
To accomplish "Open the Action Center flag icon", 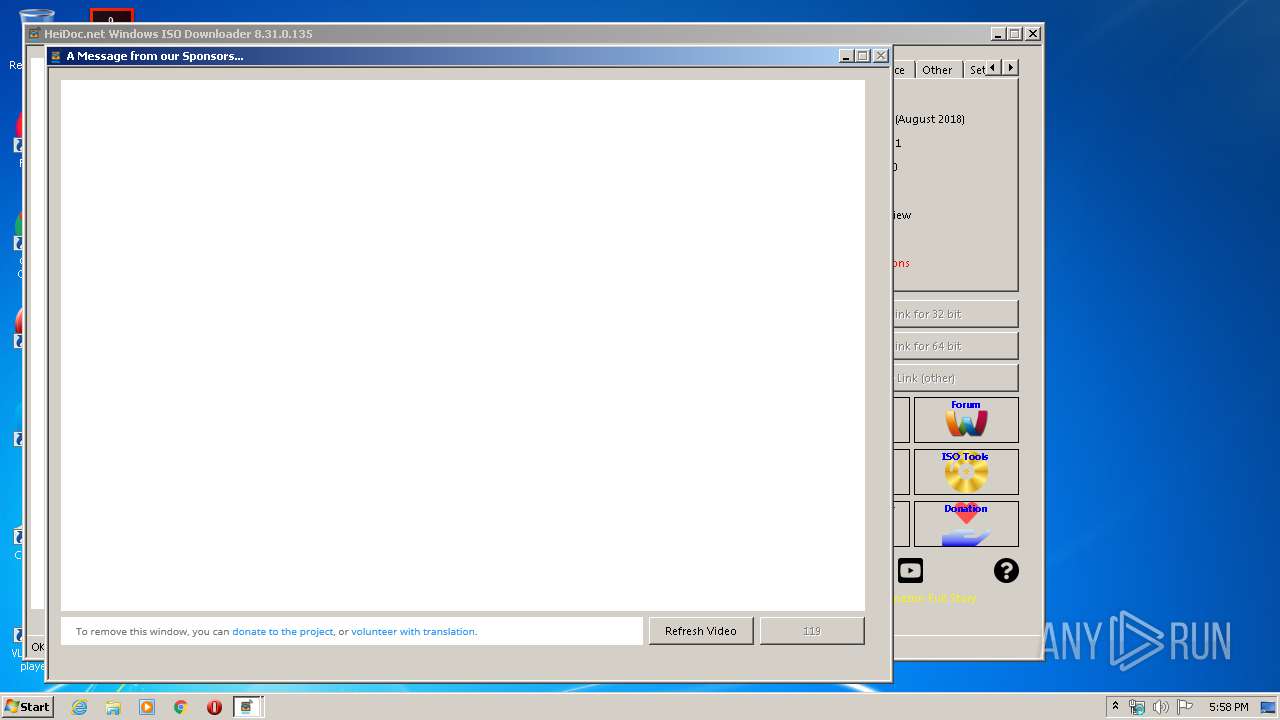I will [1184, 707].
